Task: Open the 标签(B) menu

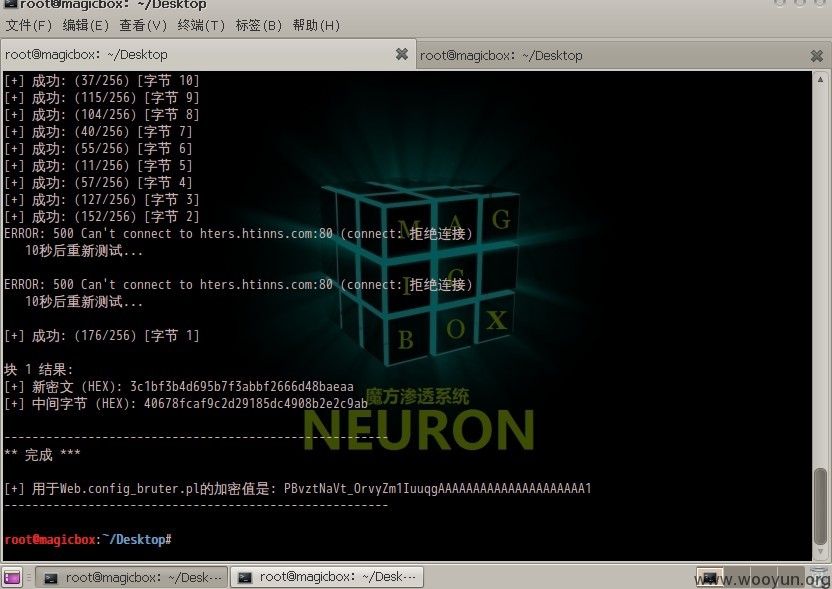Action: [x=258, y=25]
